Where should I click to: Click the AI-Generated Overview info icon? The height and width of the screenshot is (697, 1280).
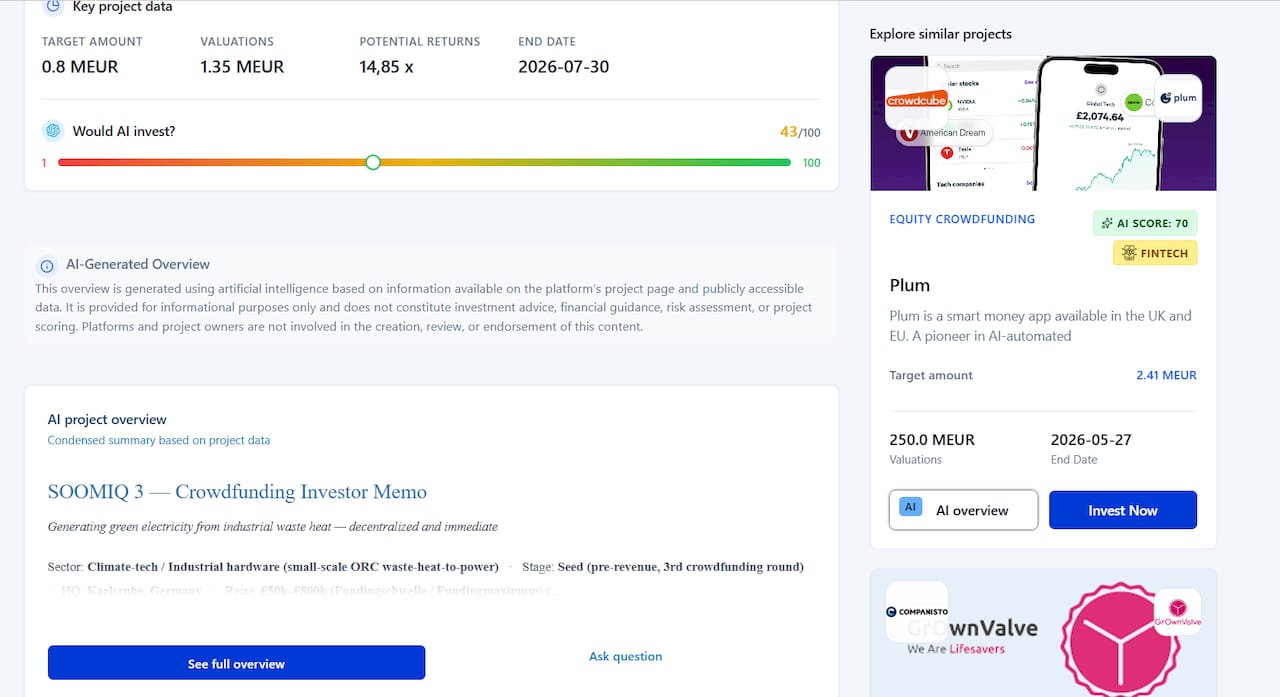[46, 266]
